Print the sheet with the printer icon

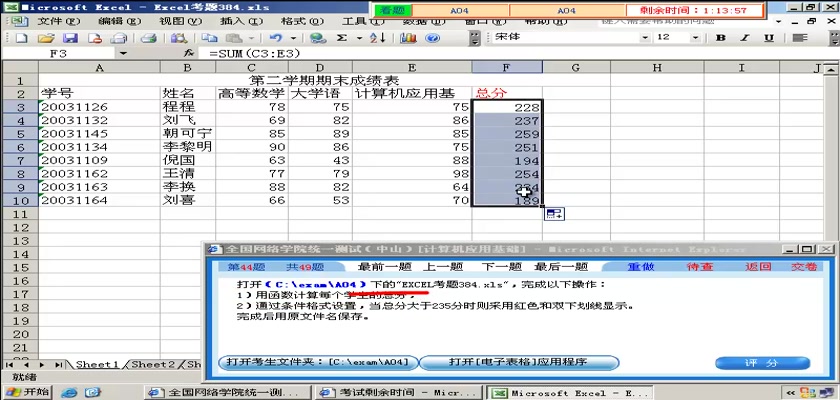point(148,38)
